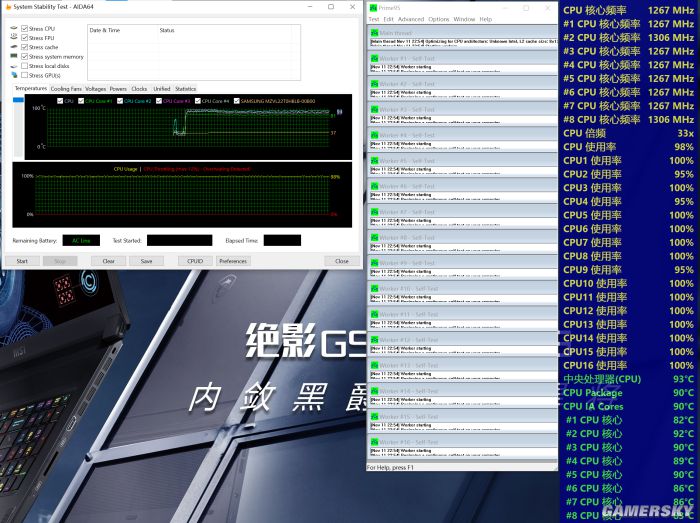Image resolution: width=700 pixels, height=523 pixels.
Task: Click the Test Started black field
Action: [x=179, y=241]
